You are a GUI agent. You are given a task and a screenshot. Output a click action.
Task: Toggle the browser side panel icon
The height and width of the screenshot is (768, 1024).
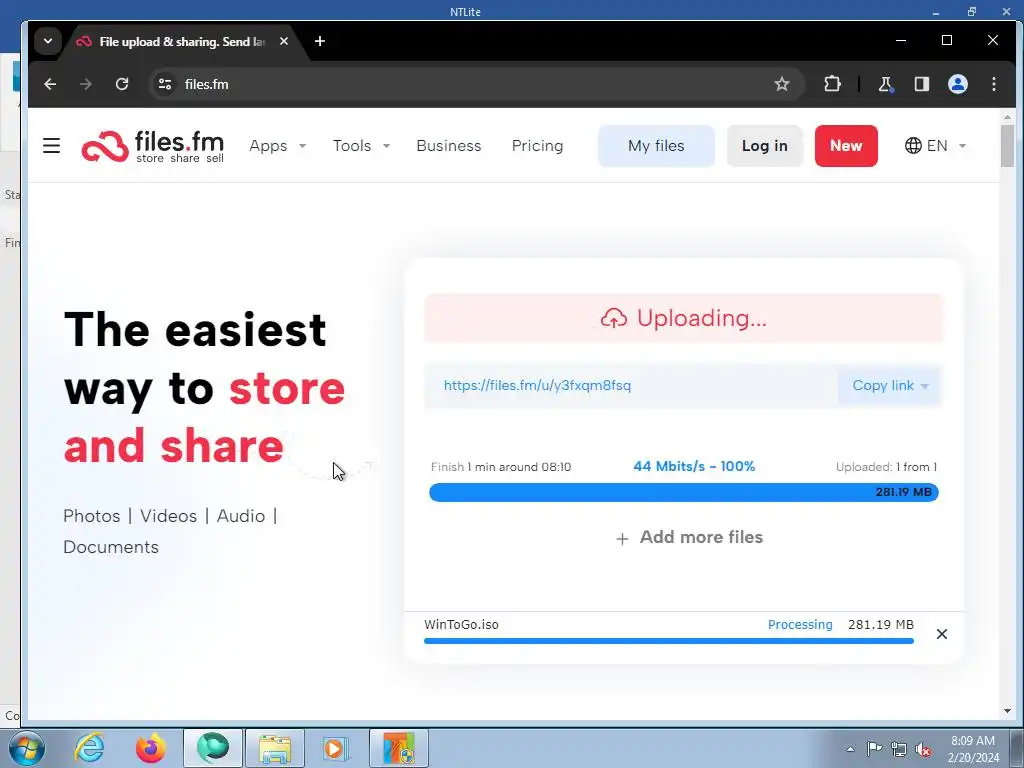point(921,84)
